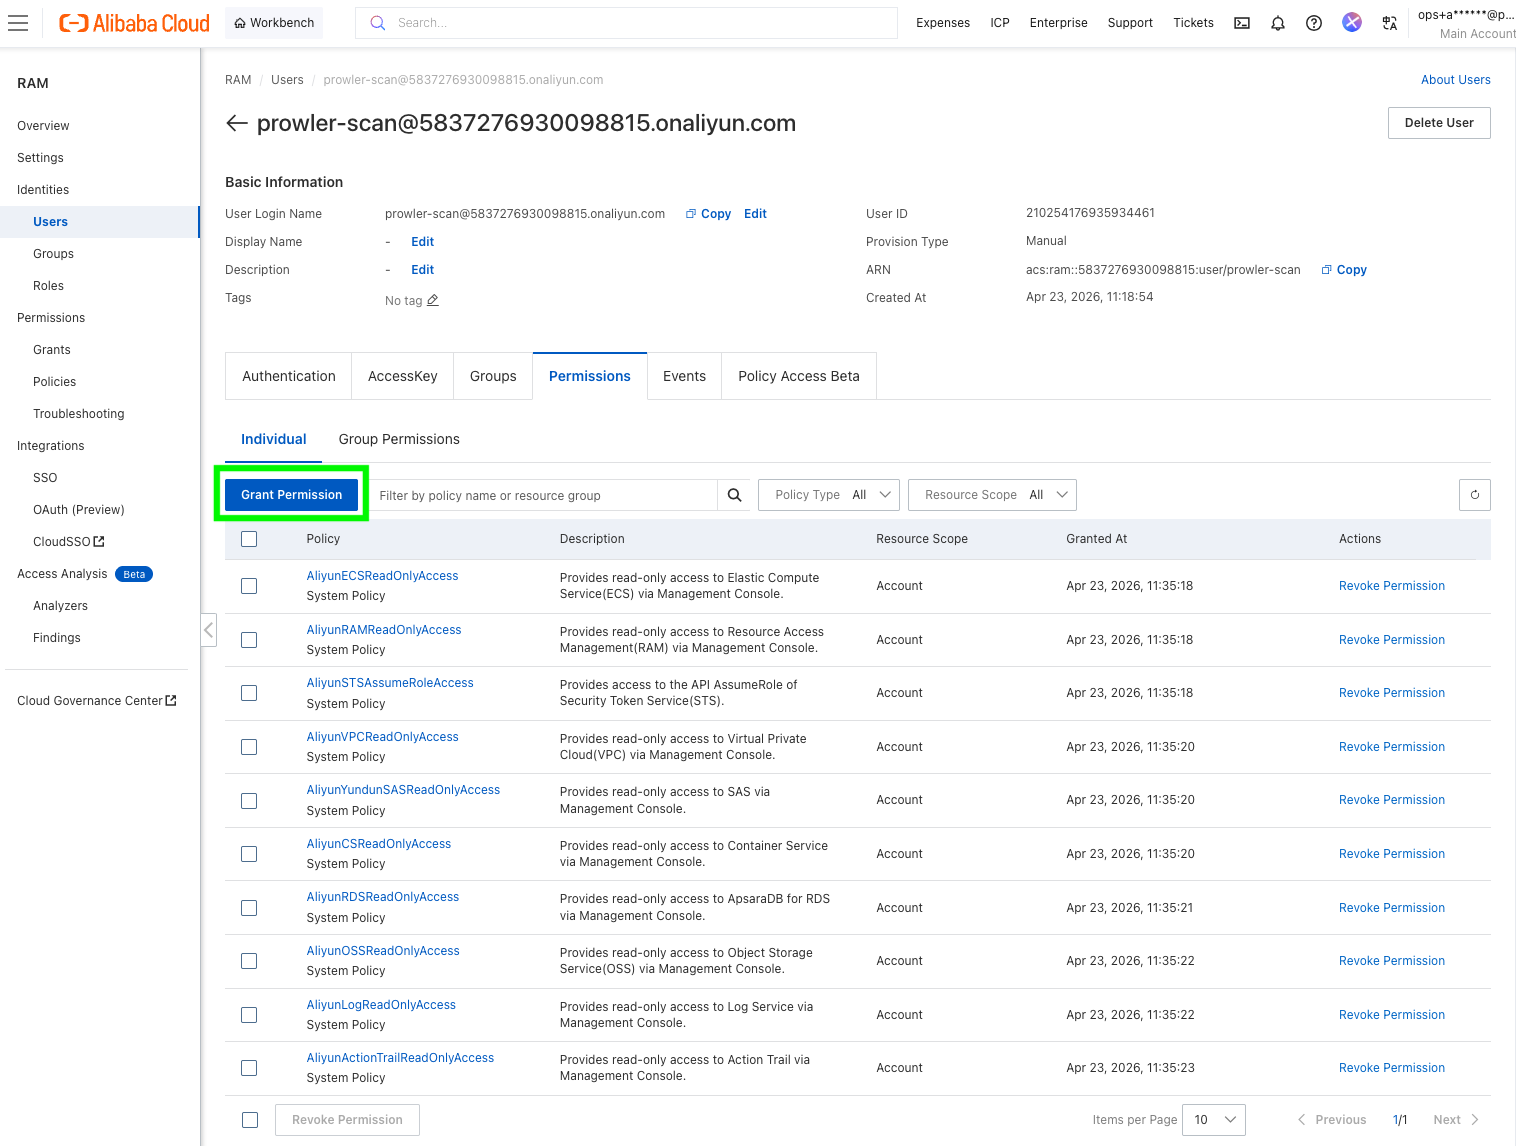Click the Grant Permission button

[291, 494]
